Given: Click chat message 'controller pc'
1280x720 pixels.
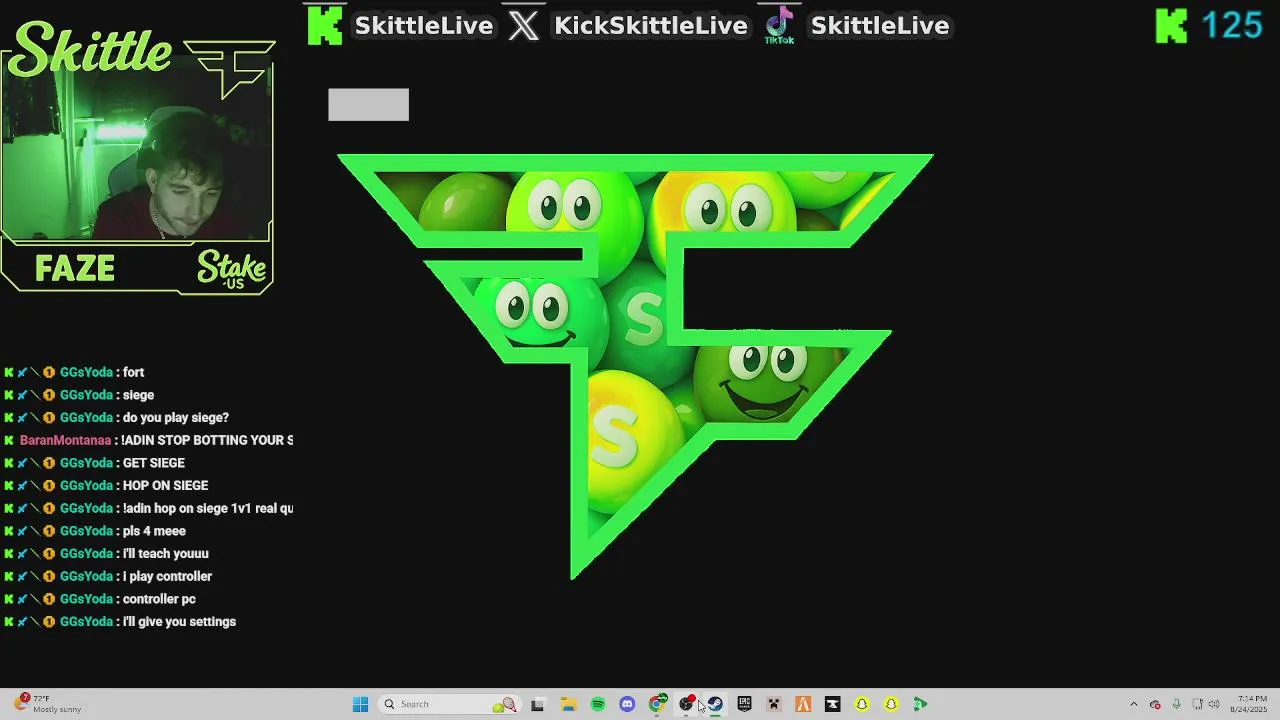Looking at the screenshot, I should pos(159,599).
